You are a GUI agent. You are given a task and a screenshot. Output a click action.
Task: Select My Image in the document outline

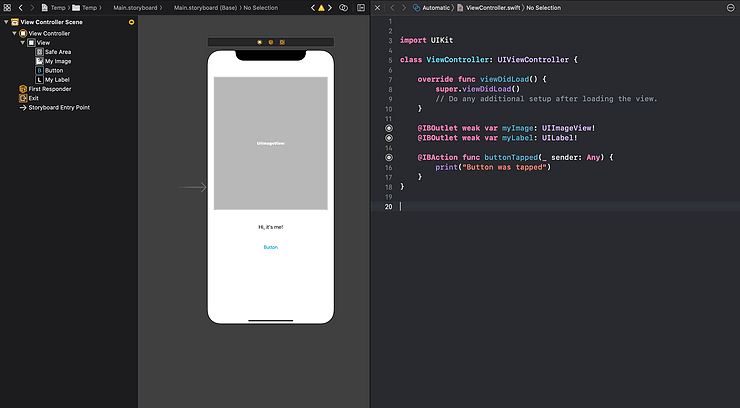[56, 61]
